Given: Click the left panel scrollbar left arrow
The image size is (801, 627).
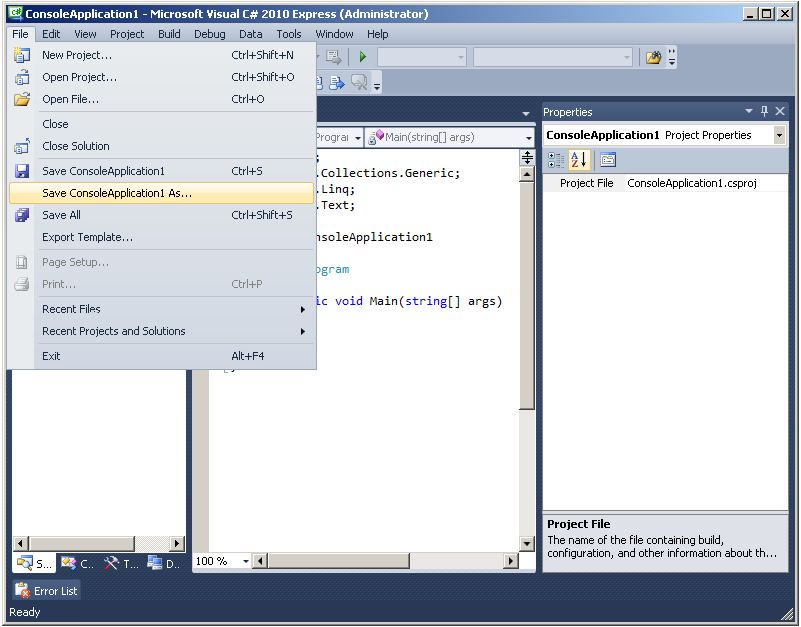Looking at the screenshot, I should click(x=20, y=543).
